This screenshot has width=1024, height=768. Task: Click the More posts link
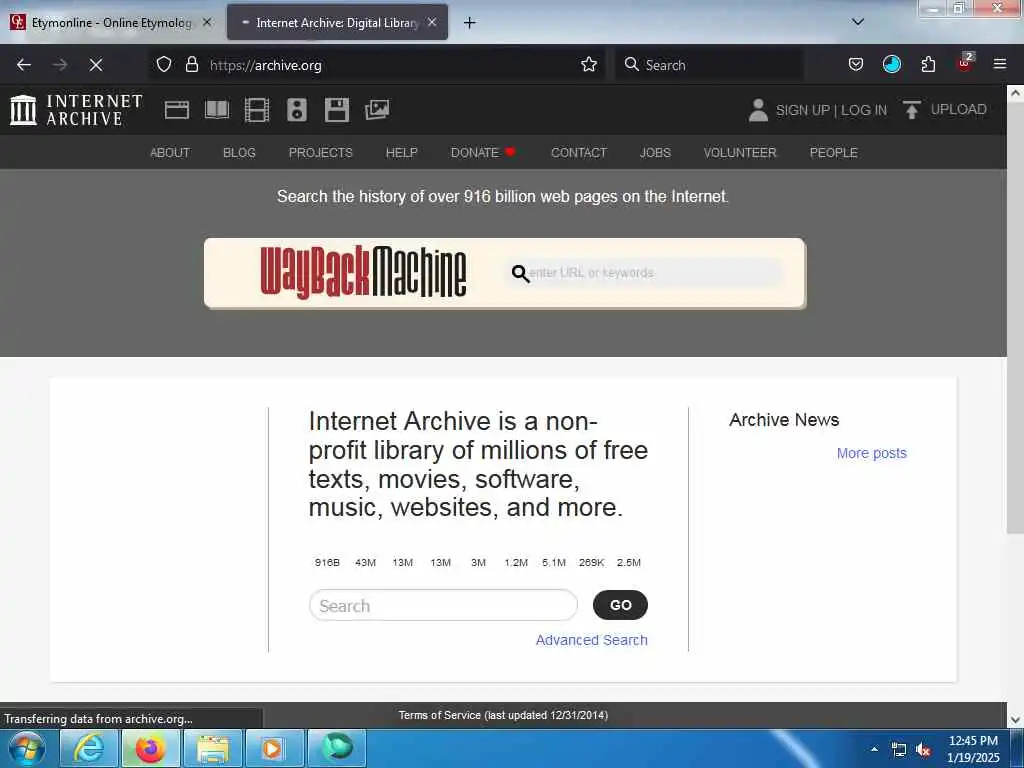click(x=872, y=453)
